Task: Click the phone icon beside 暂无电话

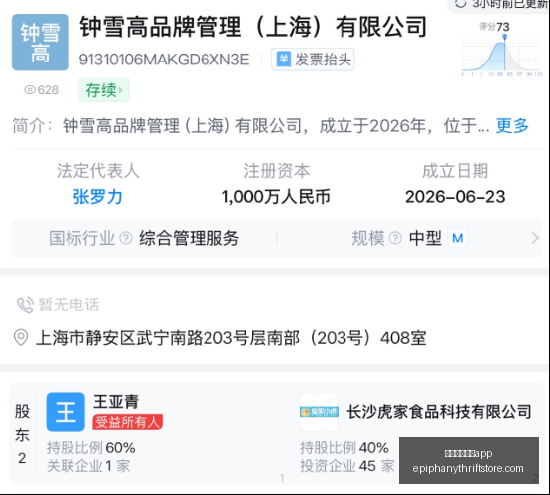Action: [26, 305]
